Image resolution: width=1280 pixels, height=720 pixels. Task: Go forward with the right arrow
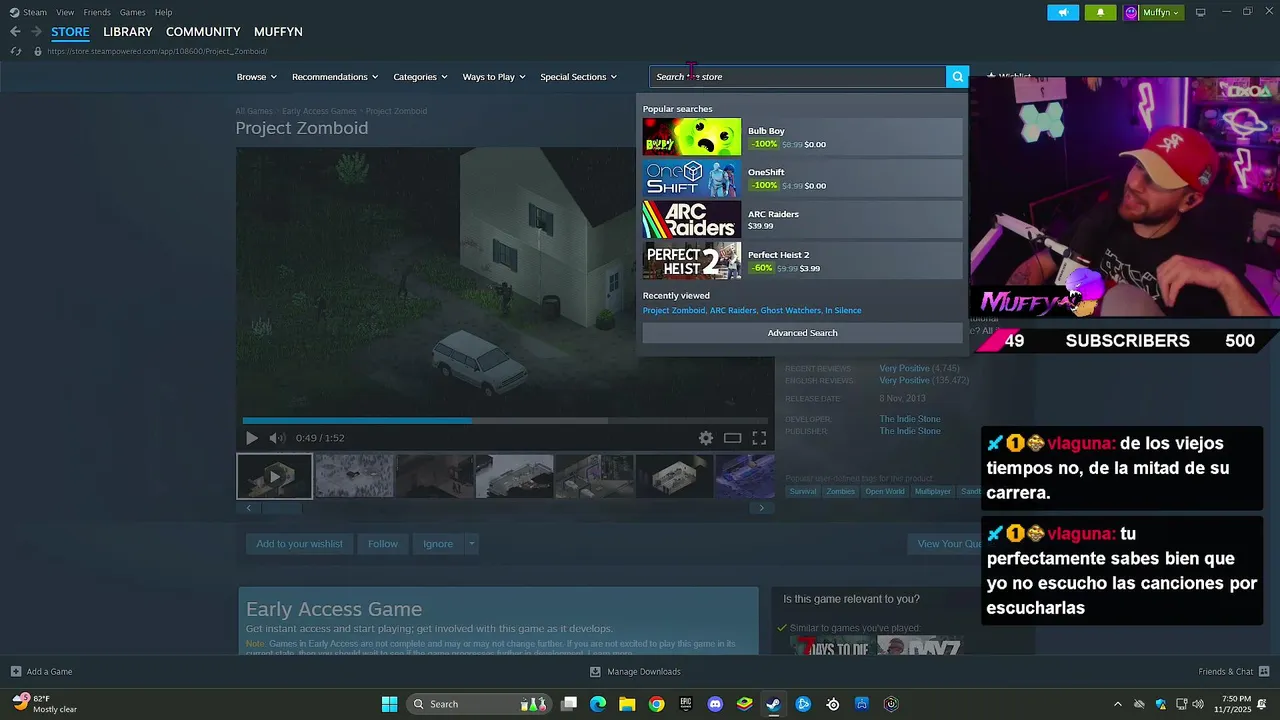coord(36,32)
